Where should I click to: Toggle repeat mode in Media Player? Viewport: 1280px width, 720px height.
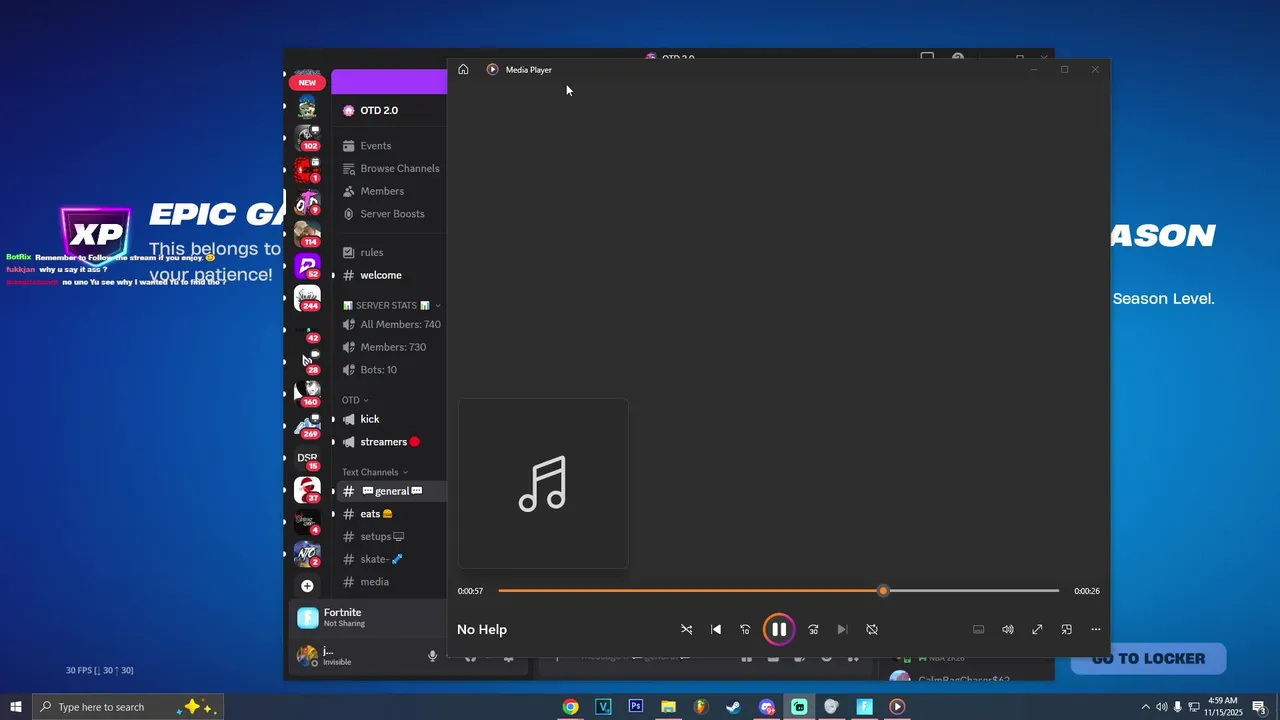[x=872, y=629]
